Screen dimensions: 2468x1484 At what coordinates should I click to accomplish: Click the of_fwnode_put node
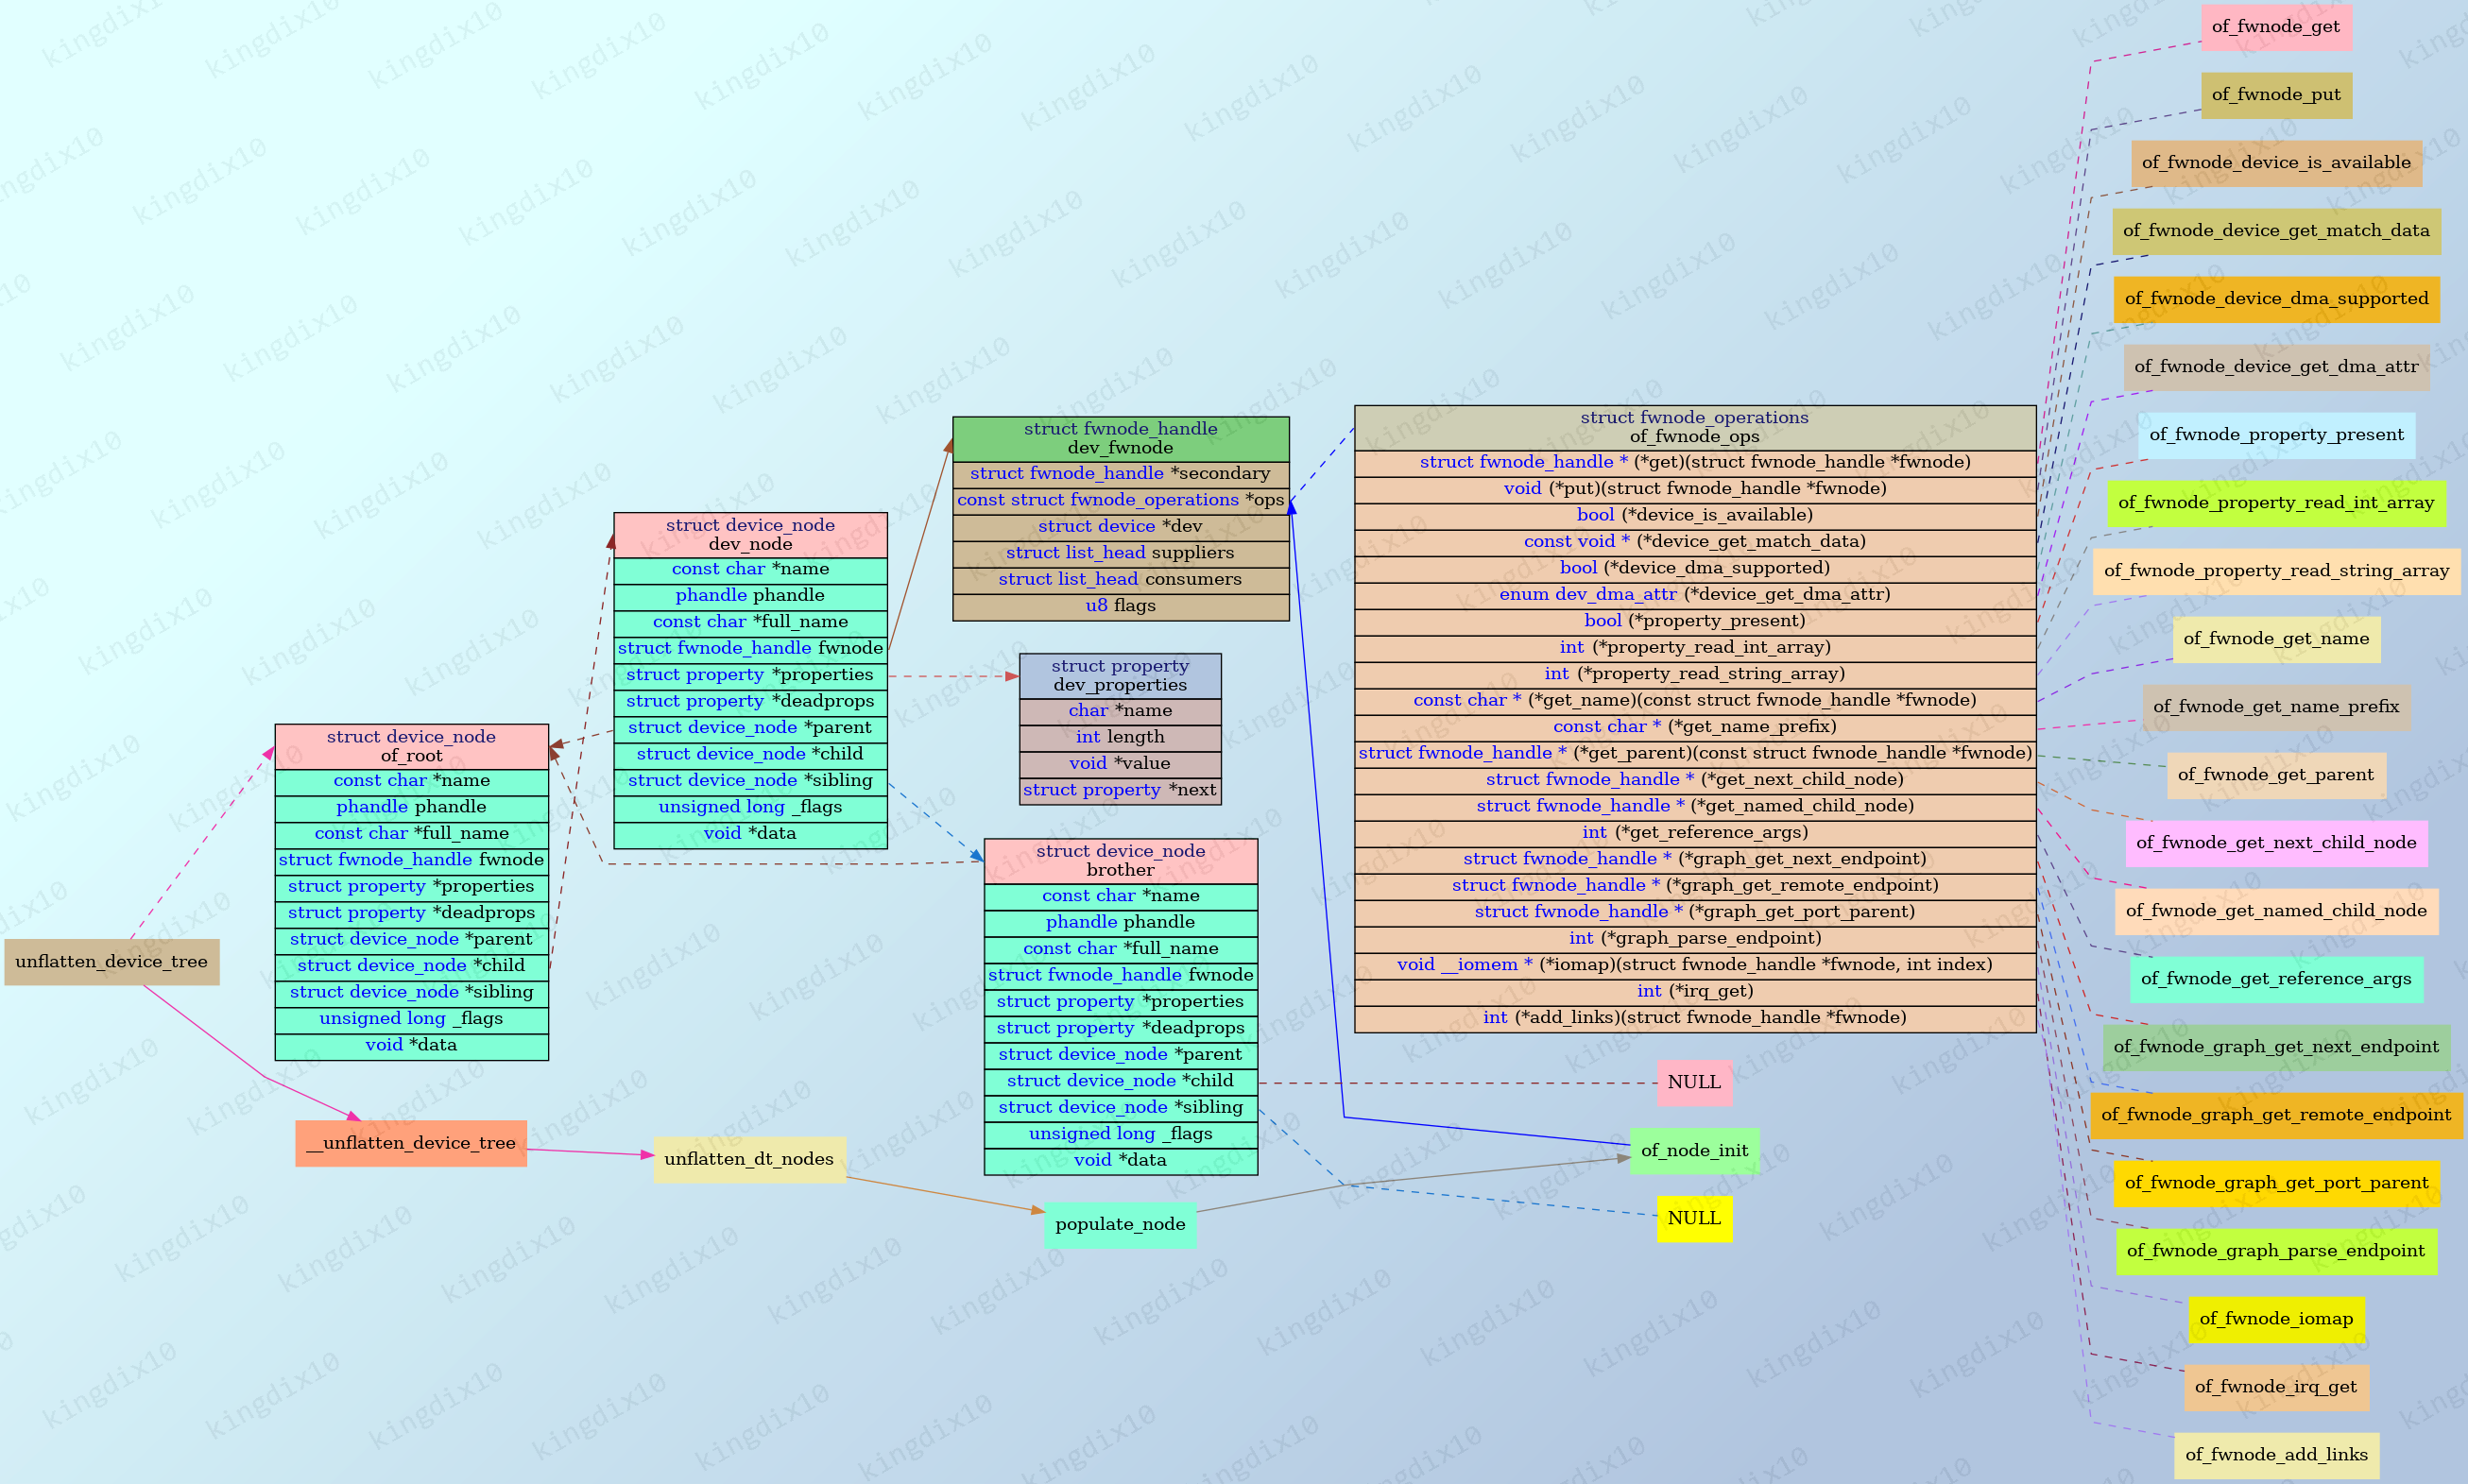(2276, 95)
